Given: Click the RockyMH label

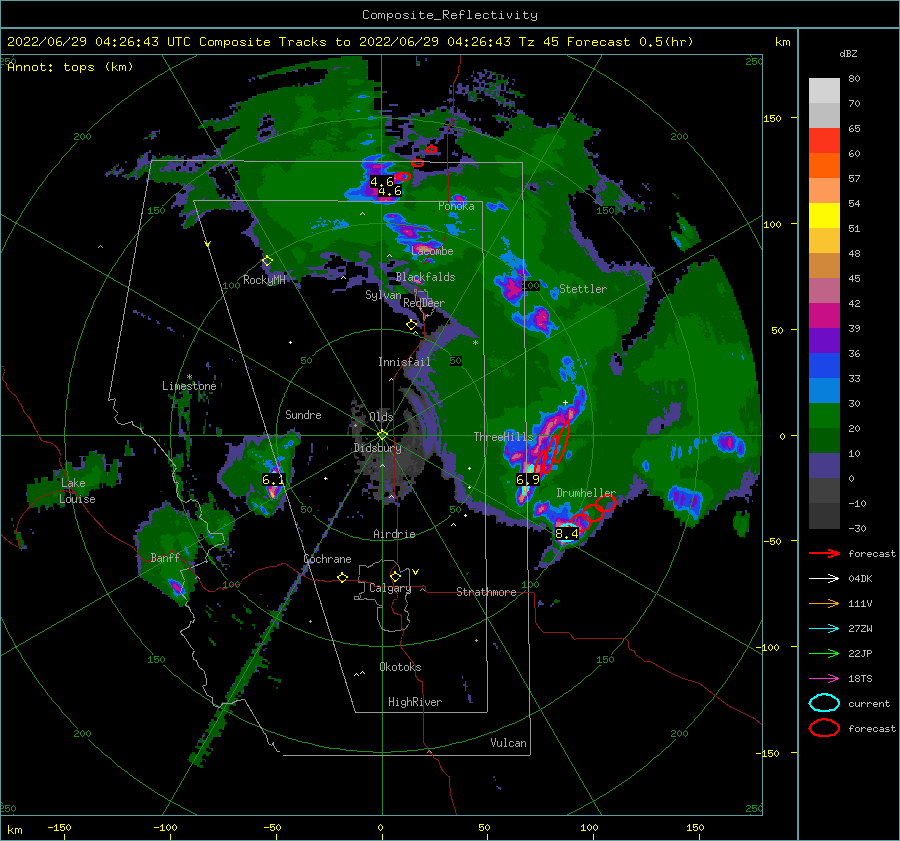Looking at the screenshot, I should (264, 280).
